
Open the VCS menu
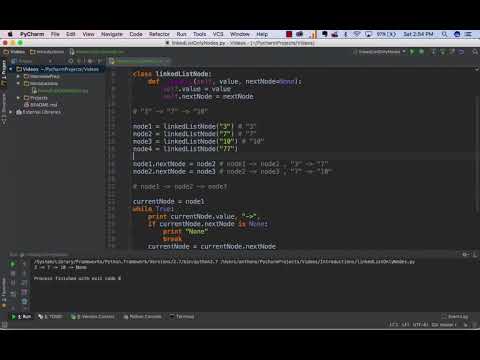pyautogui.click(x=218, y=34)
